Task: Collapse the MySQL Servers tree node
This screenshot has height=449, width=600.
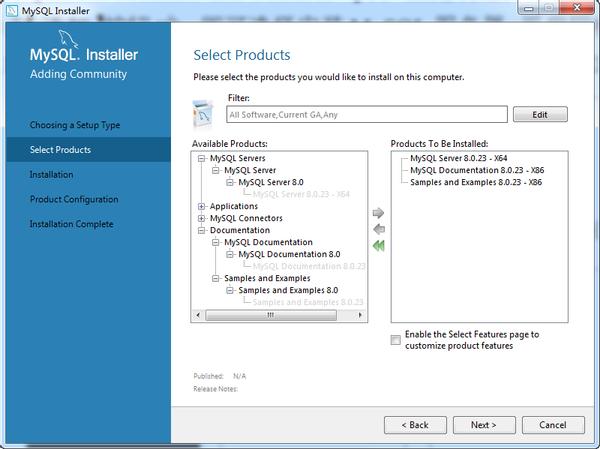Action: (x=201, y=158)
